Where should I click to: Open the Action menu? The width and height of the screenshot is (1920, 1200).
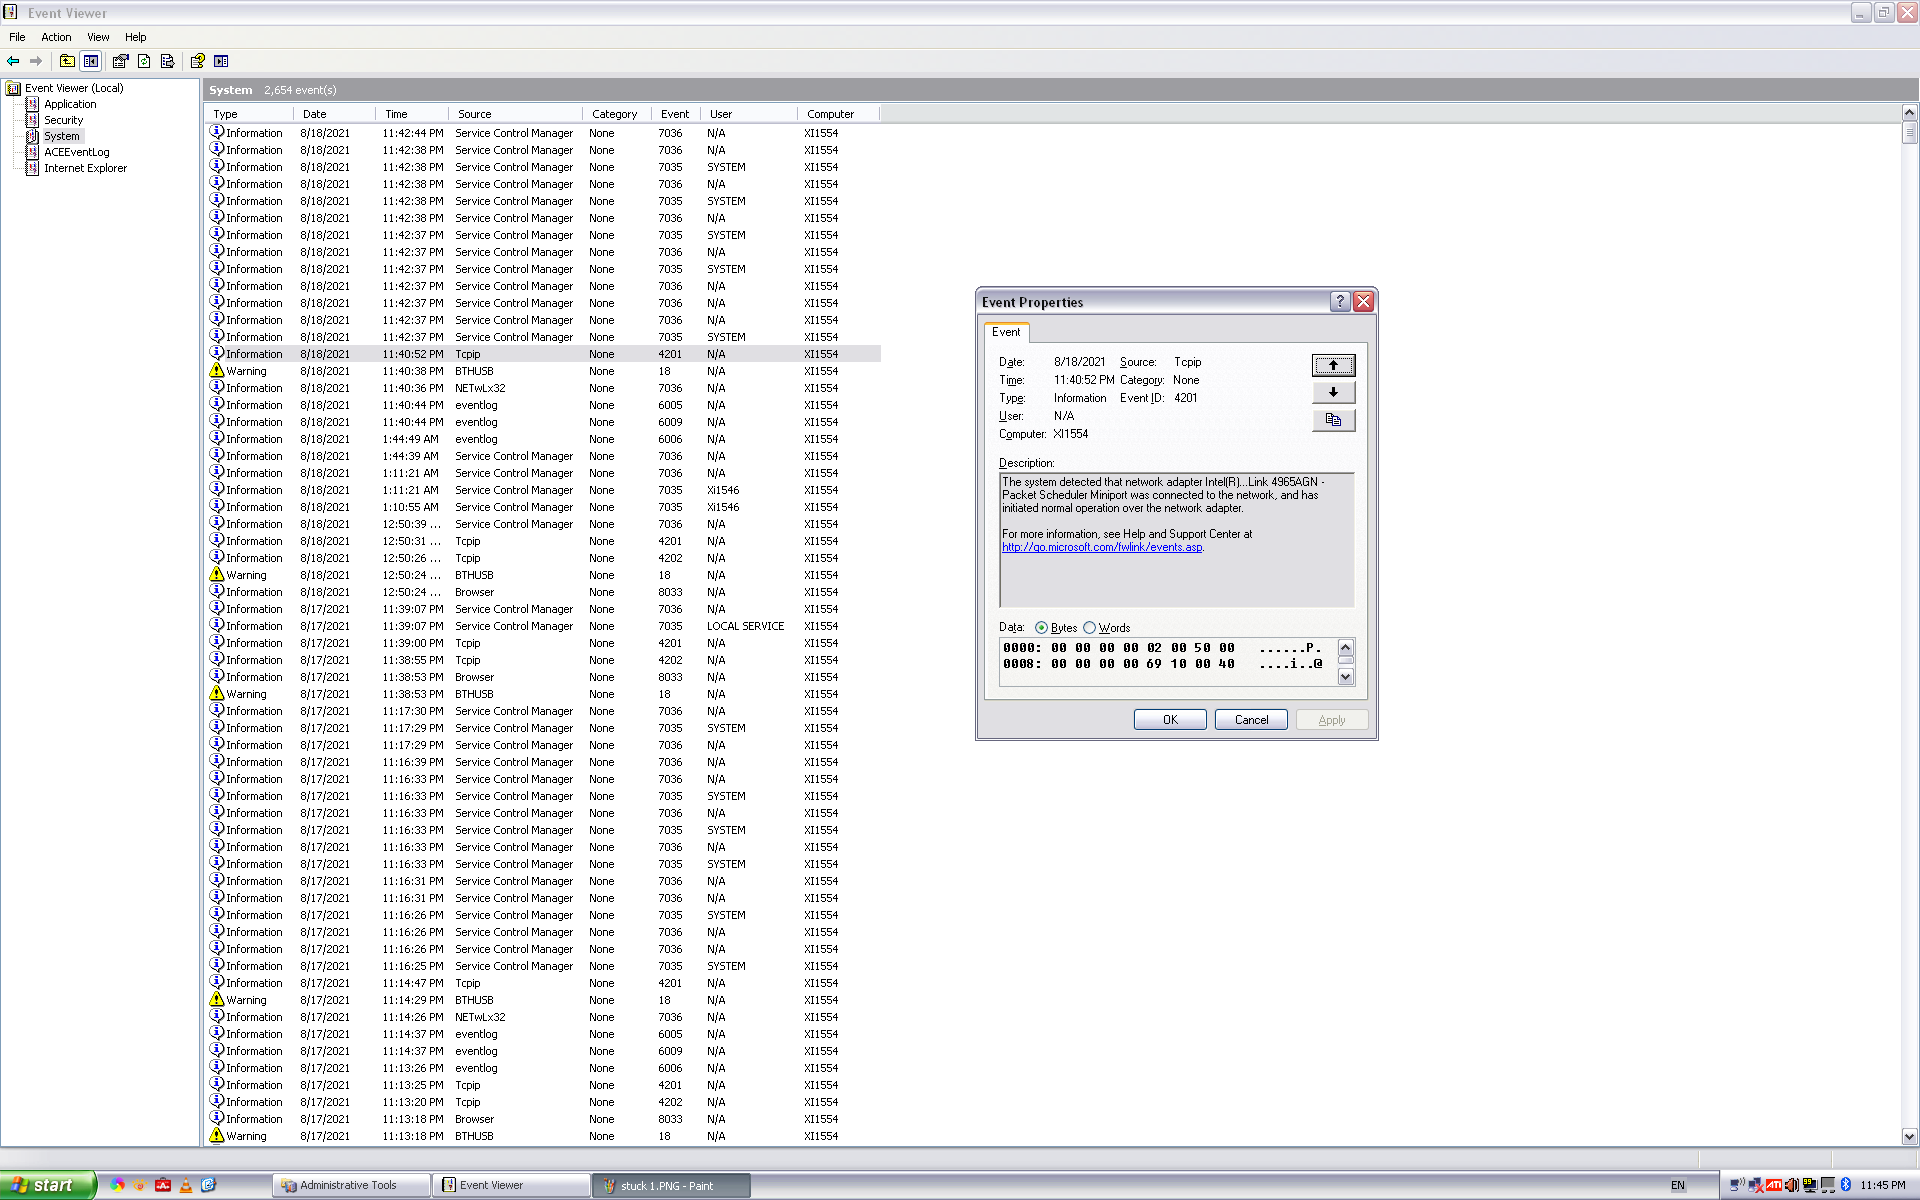[x=56, y=37]
